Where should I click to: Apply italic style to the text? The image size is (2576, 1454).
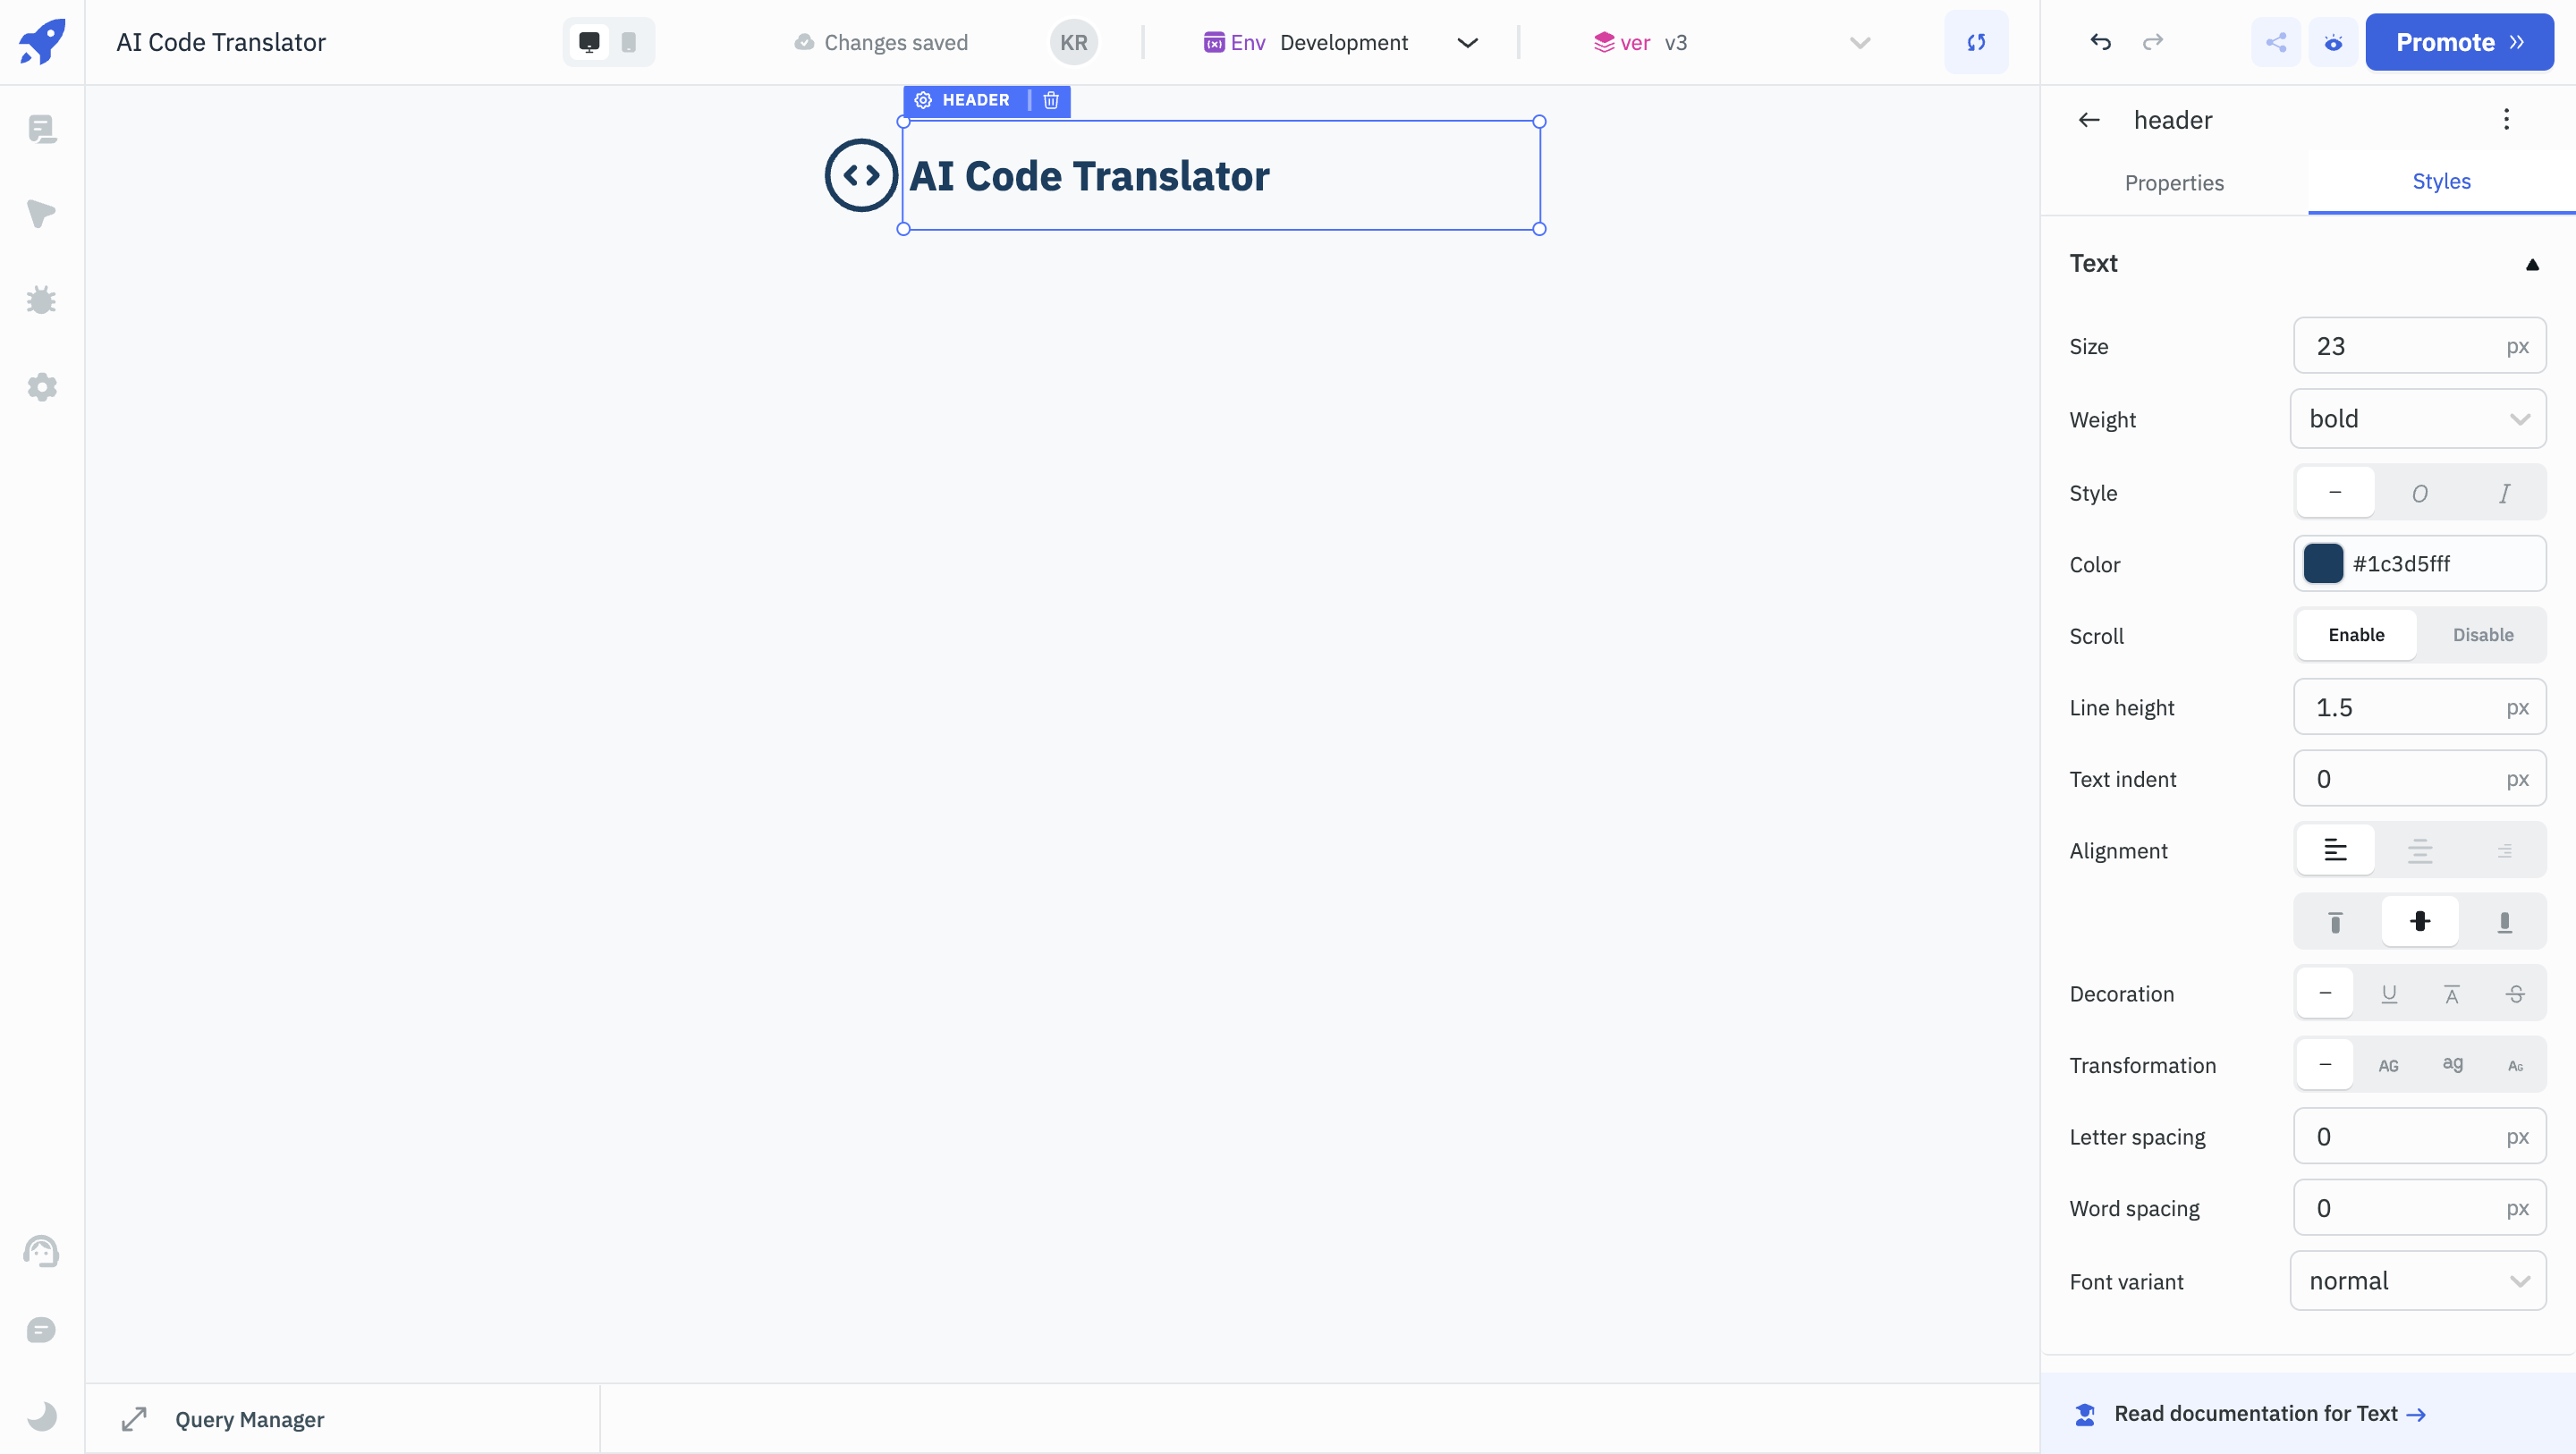pyautogui.click(x=2504, y=492)
